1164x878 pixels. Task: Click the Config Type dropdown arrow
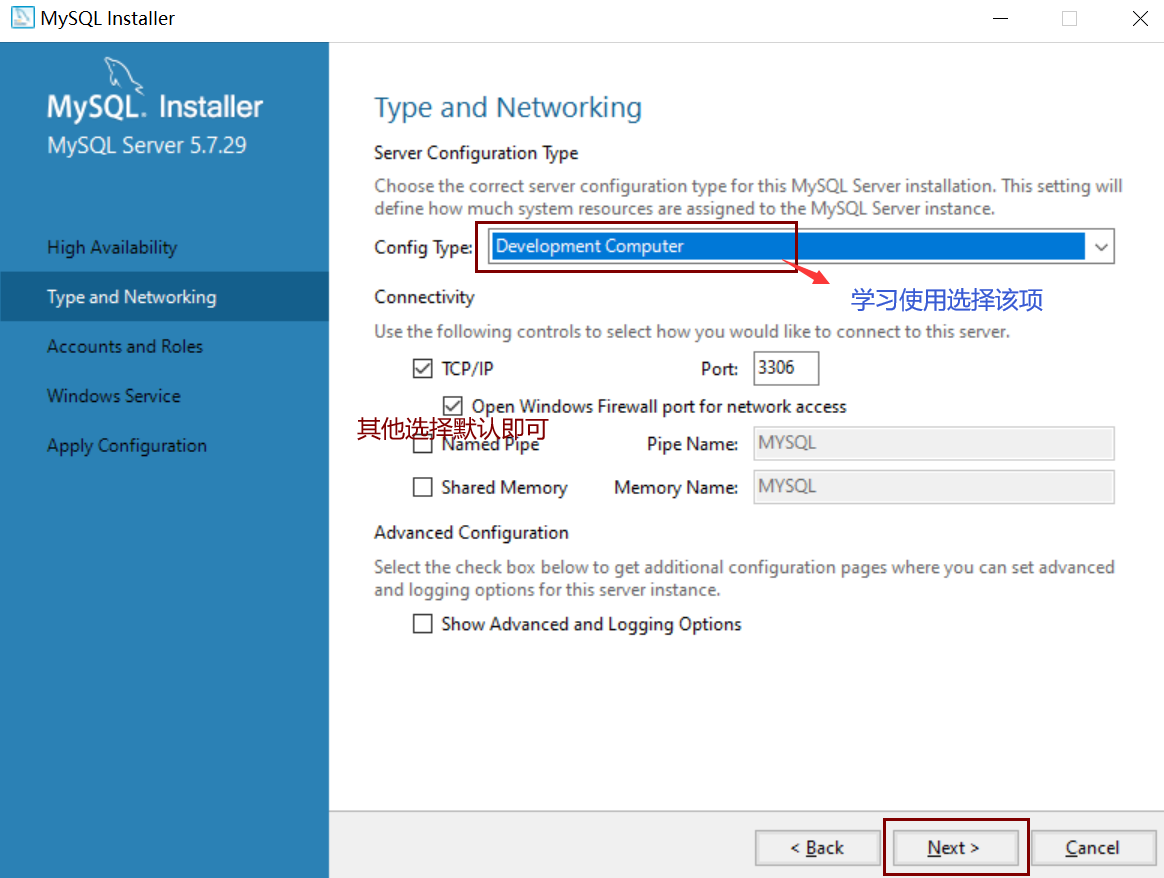pyautogui.click(x=1098, y=246)
